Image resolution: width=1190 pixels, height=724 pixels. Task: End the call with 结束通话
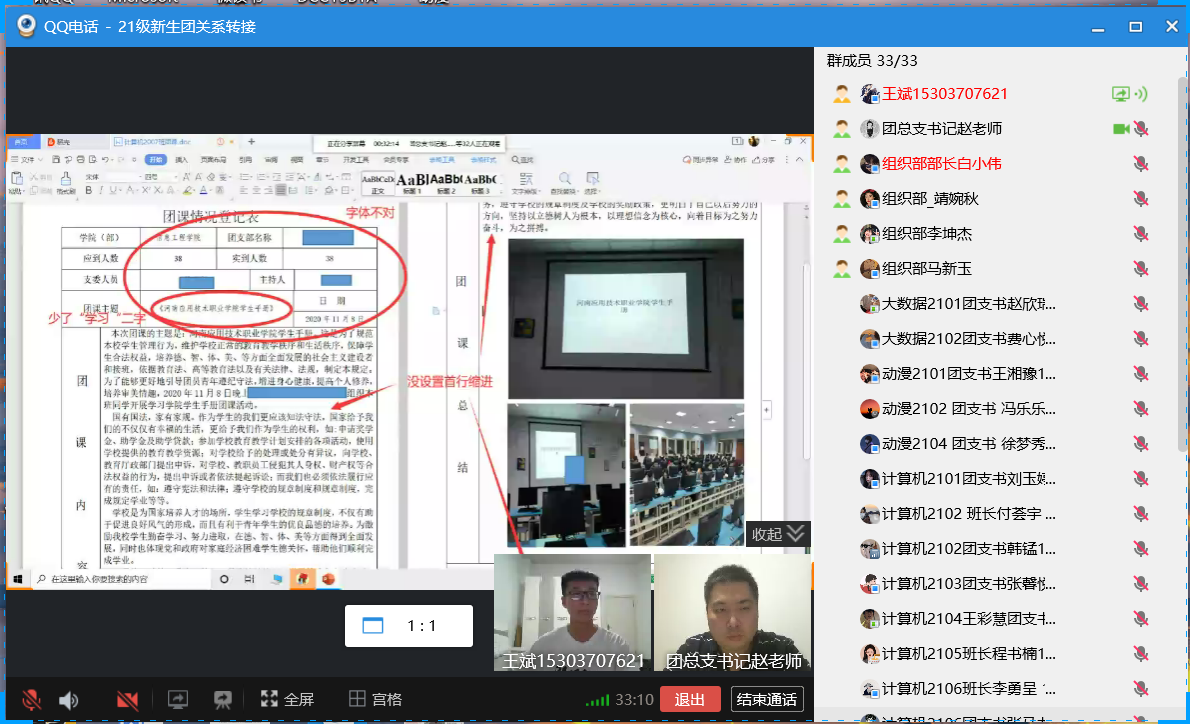(x=767, y=699)
